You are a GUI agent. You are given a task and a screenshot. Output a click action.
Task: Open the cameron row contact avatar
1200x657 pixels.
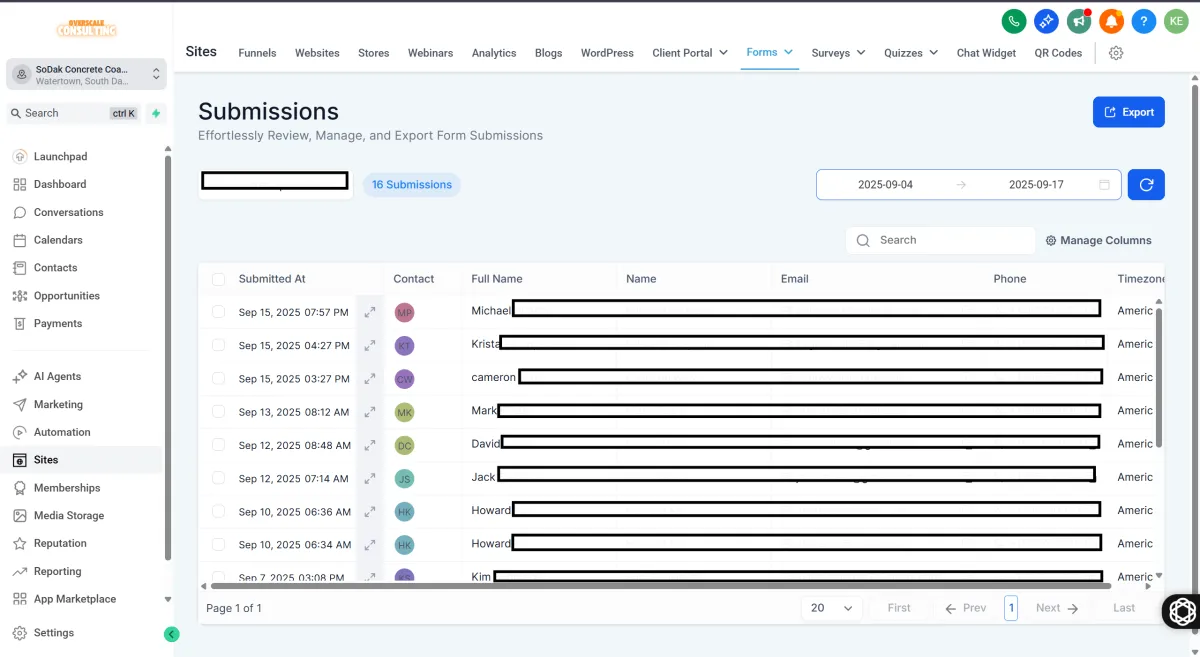pos(404,379)
